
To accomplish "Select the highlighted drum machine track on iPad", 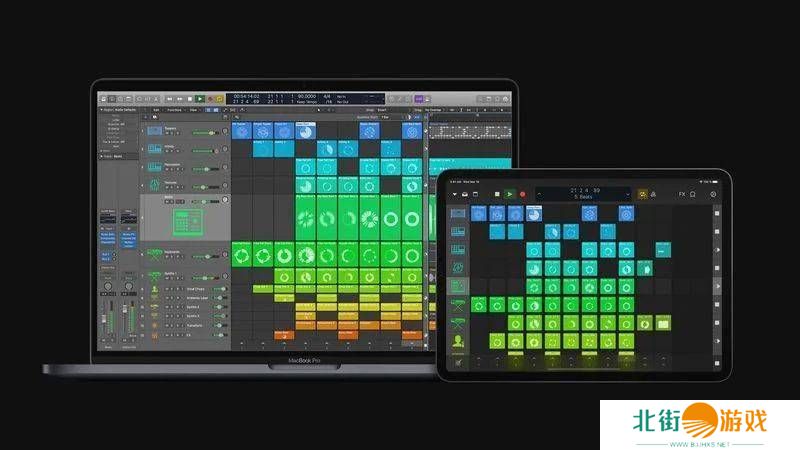I will pos(459,287).
